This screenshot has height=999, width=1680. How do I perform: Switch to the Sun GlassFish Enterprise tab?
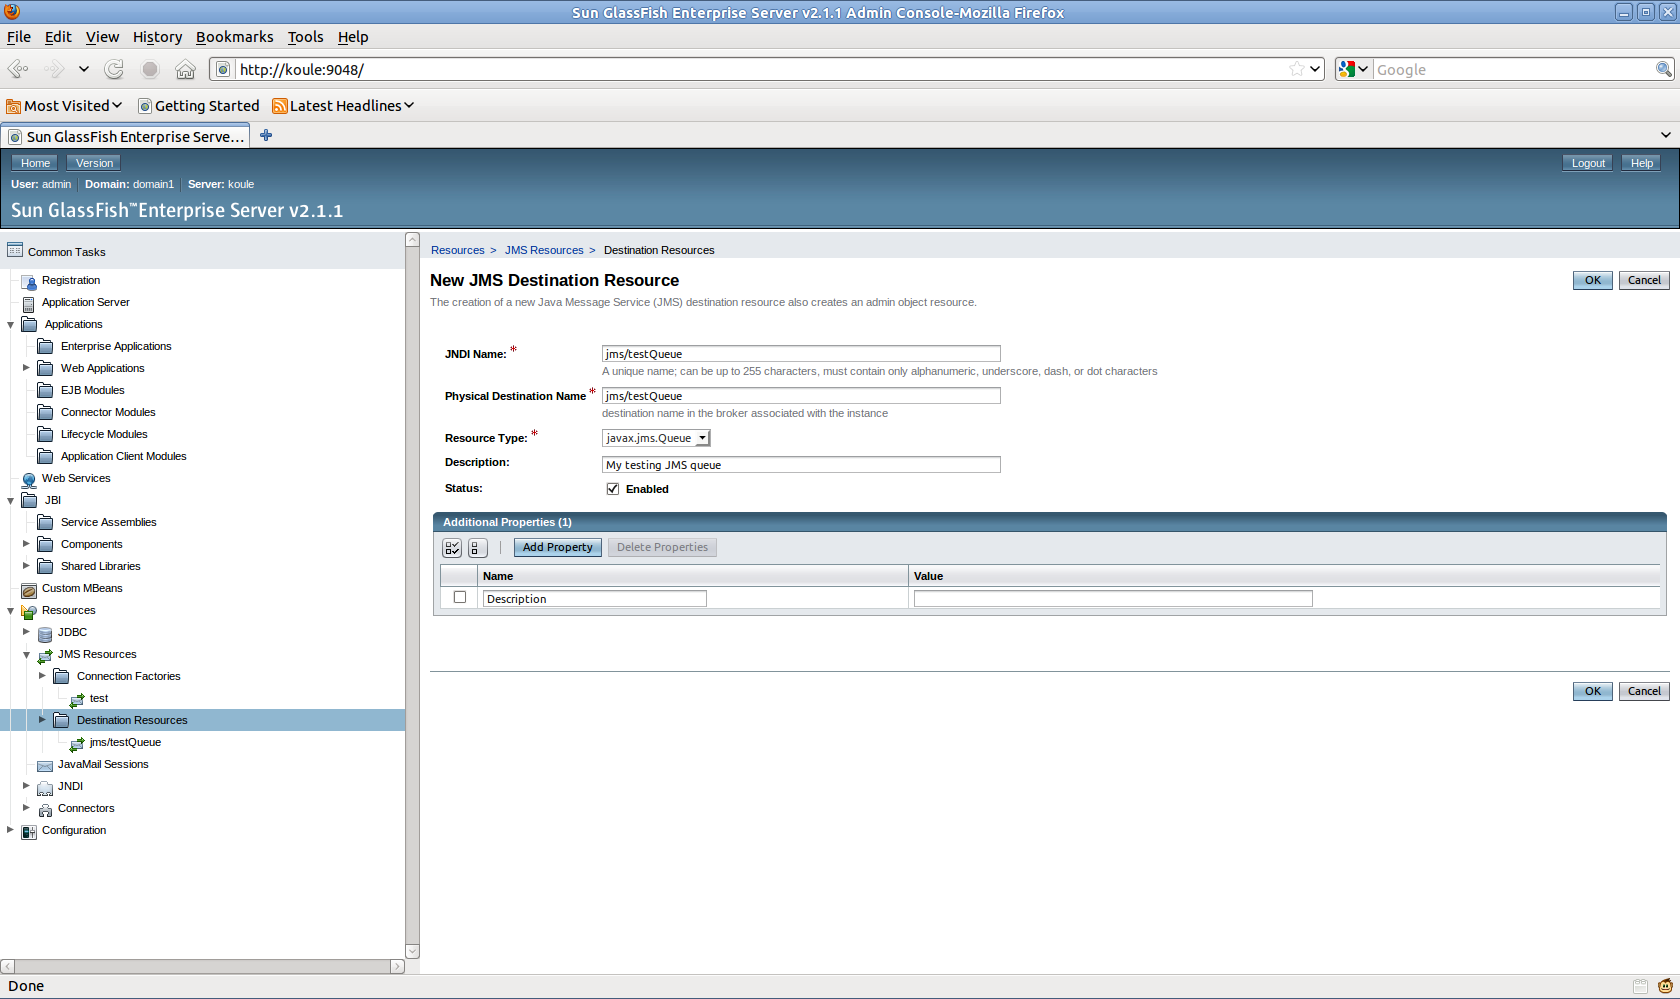tap(125, 136)
